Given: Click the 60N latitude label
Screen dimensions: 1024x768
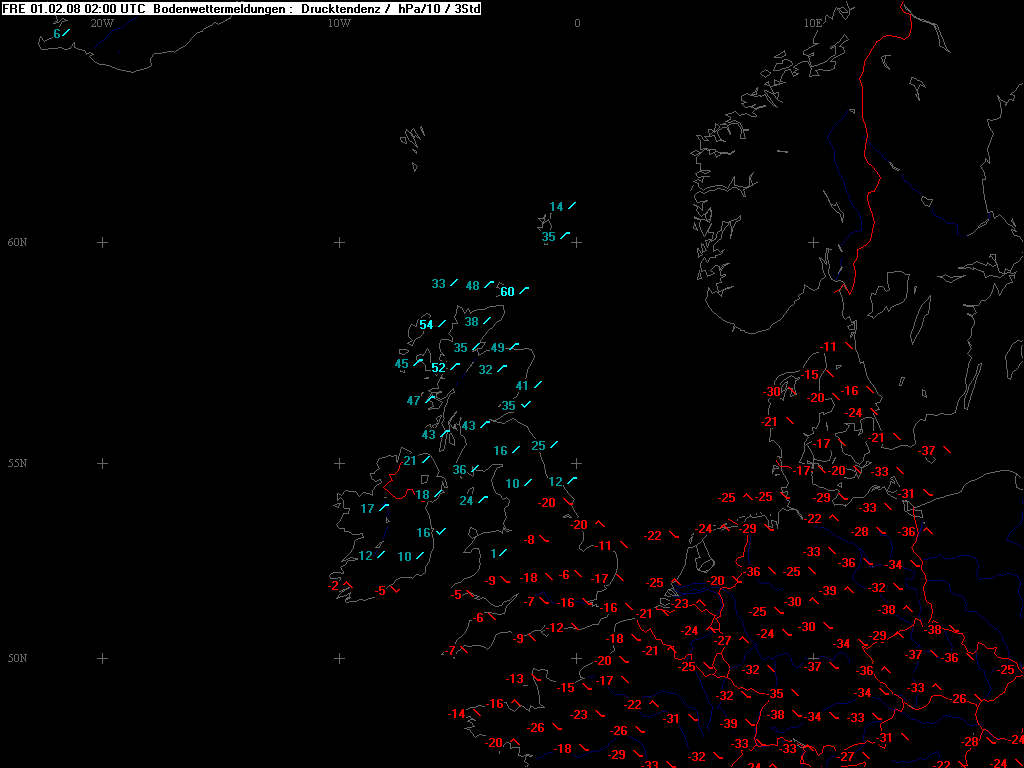Looking at the screenshot, I should click(17, 243).
